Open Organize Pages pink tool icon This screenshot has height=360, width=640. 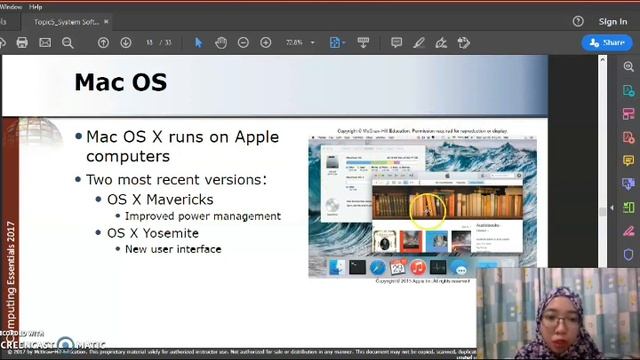point(629,114)
